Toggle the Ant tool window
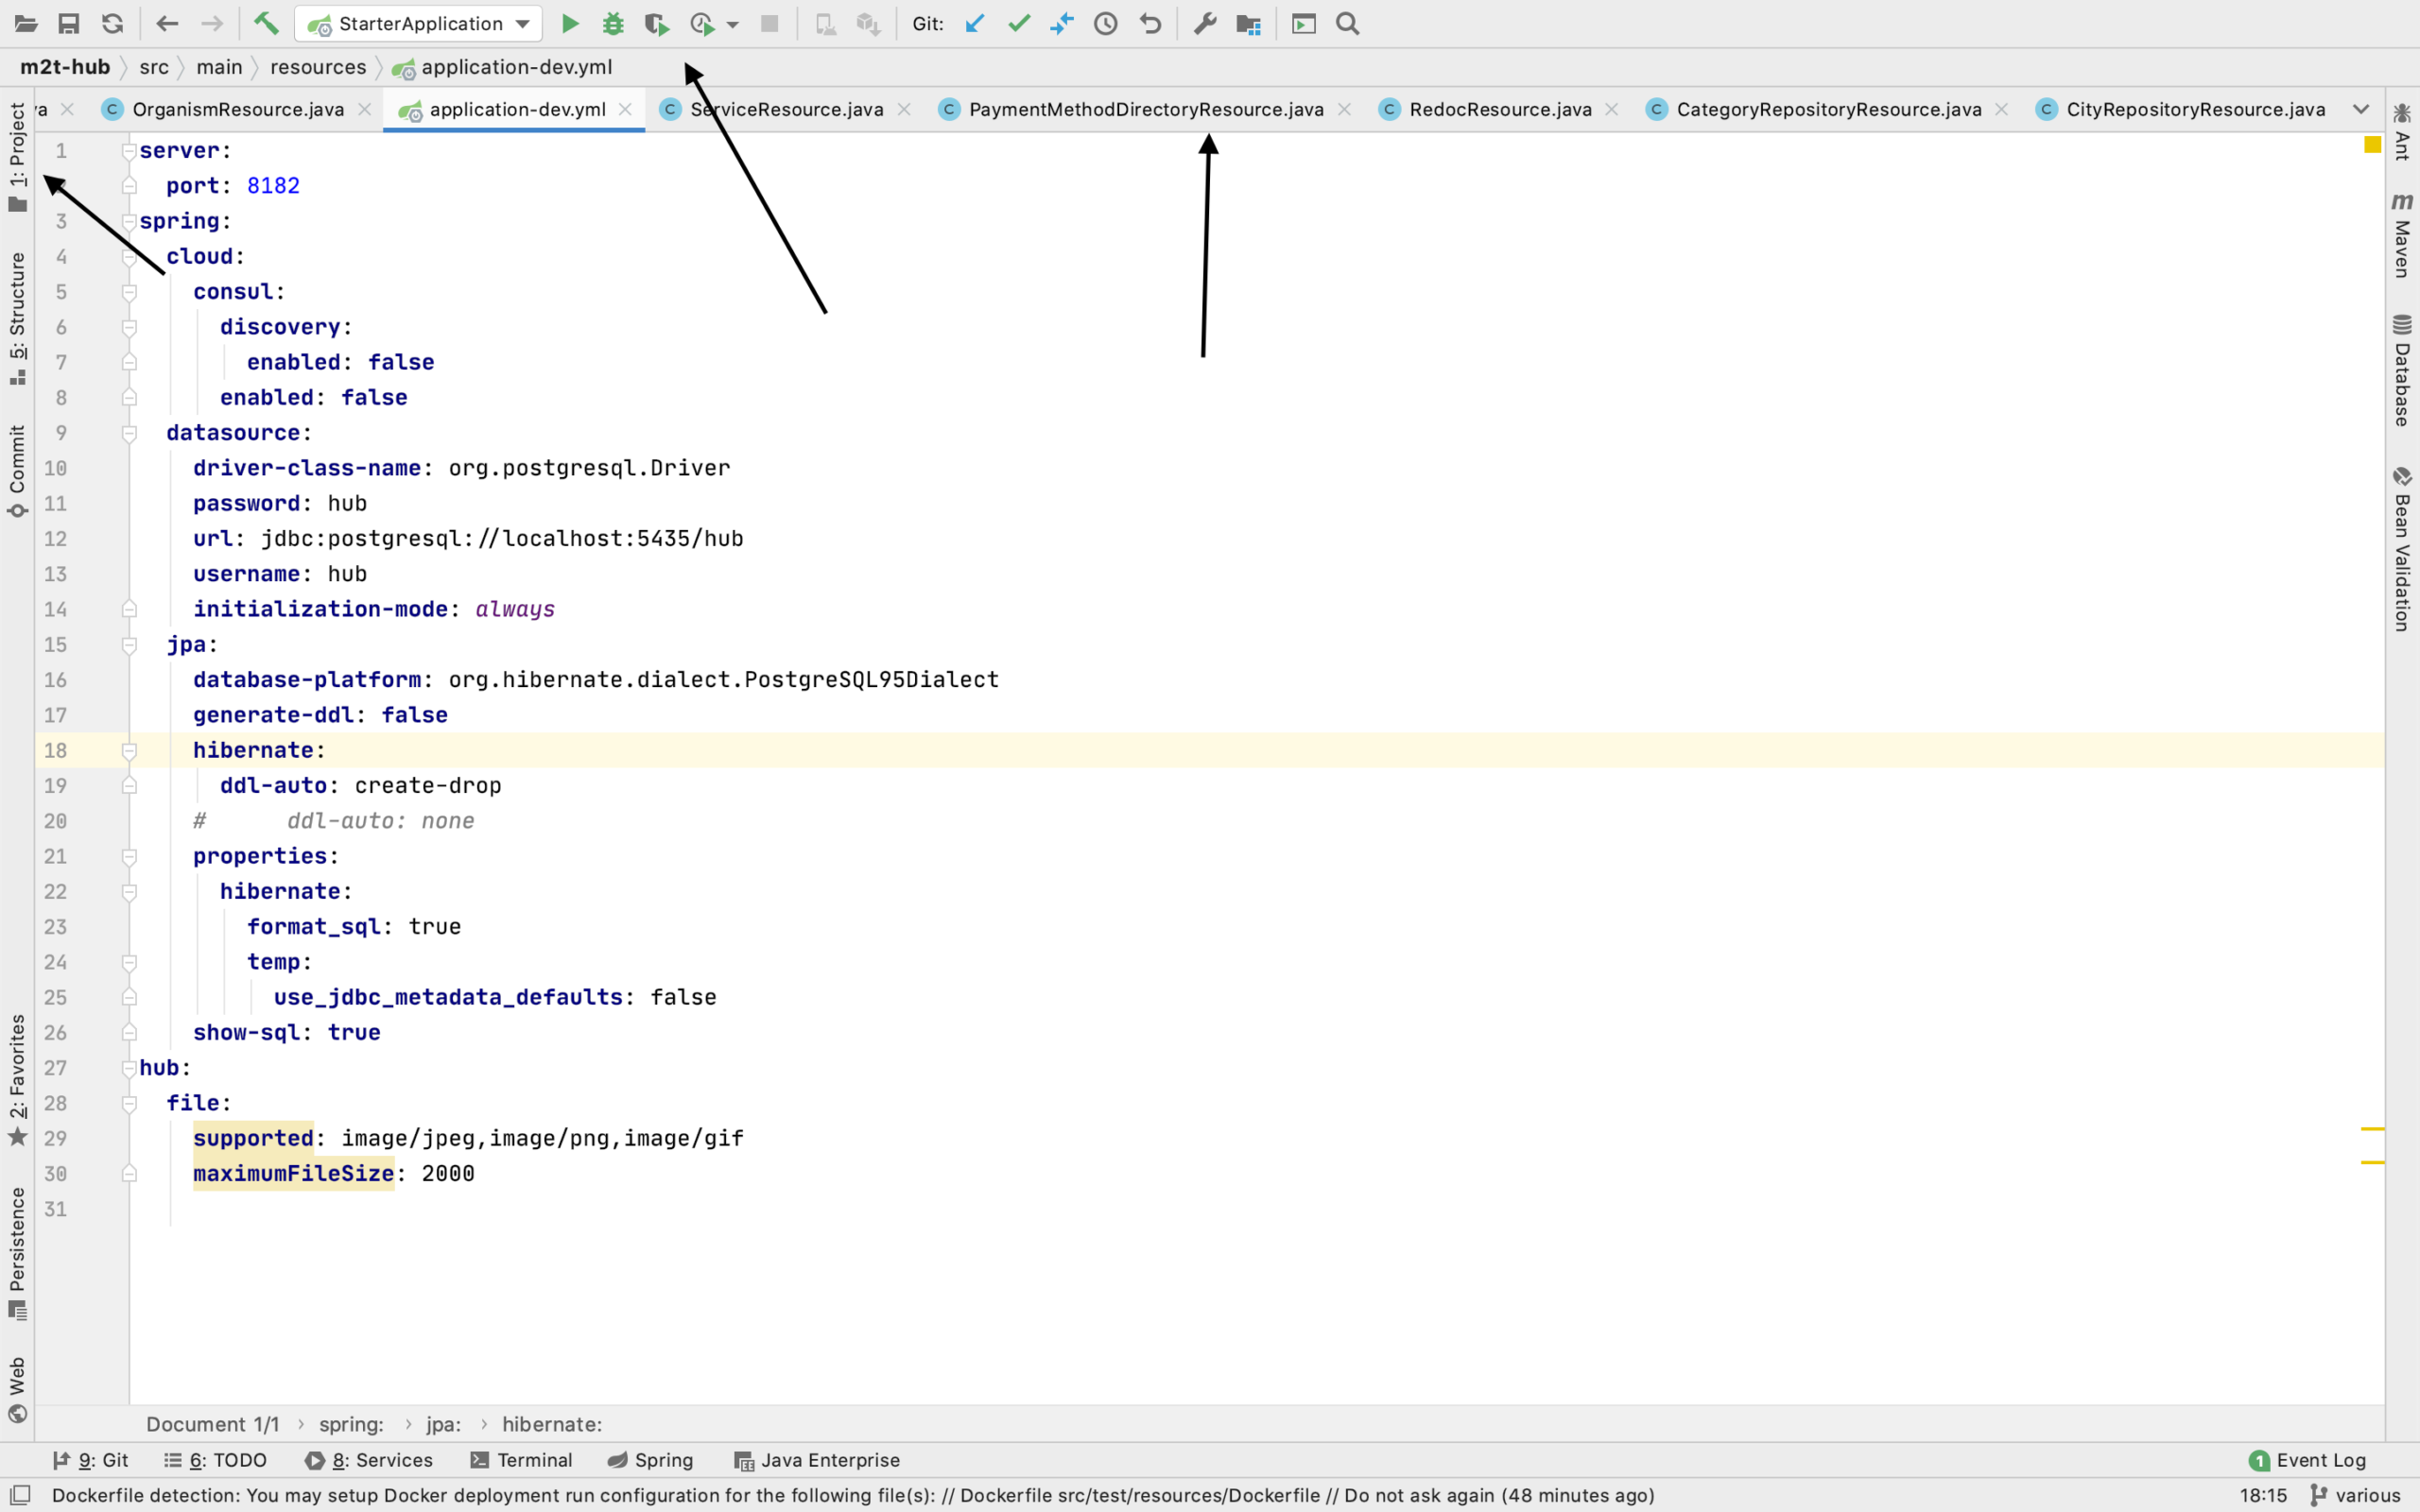 (2402, 131)
